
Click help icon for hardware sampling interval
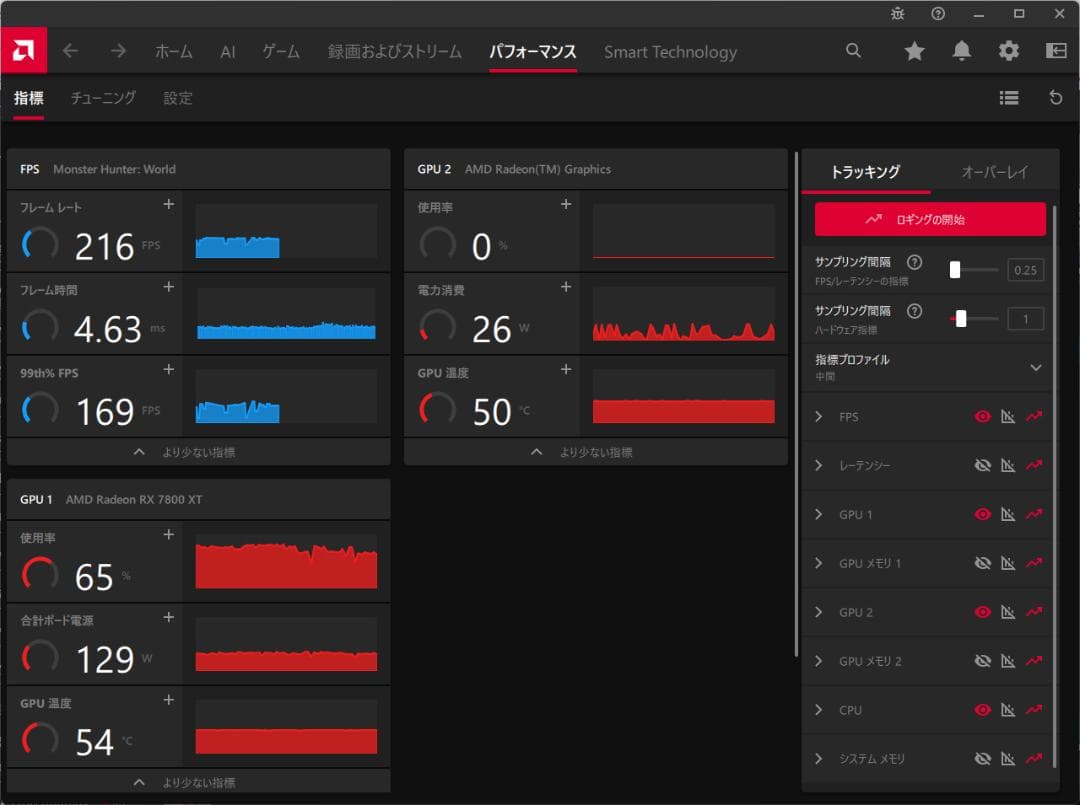click(914, 311)
